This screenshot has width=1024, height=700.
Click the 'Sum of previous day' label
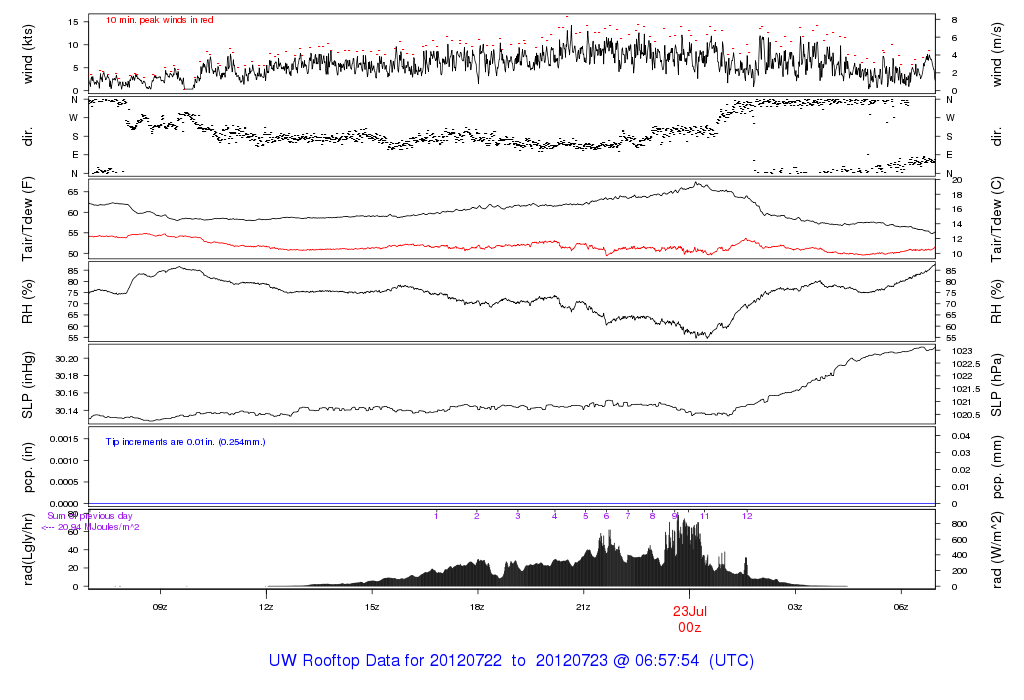tap(89, 516)
